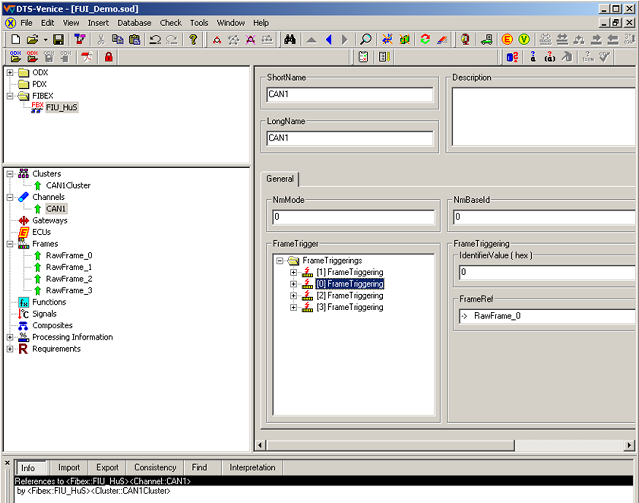Click the binoculars Find icon
The image size is (639, 503).
pos(290,40)
